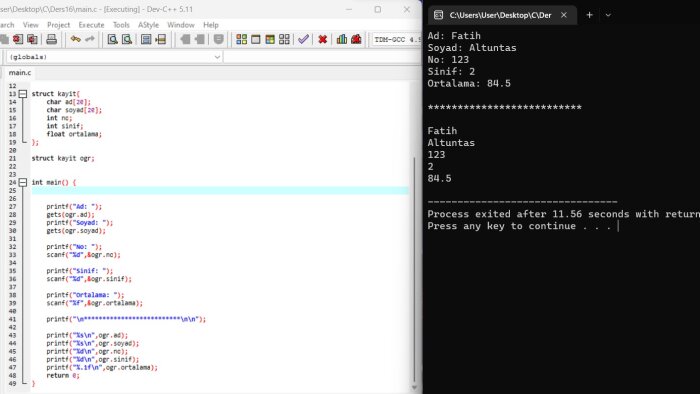Select the C:\Users\User\Desktop console tab

(502, 15)
